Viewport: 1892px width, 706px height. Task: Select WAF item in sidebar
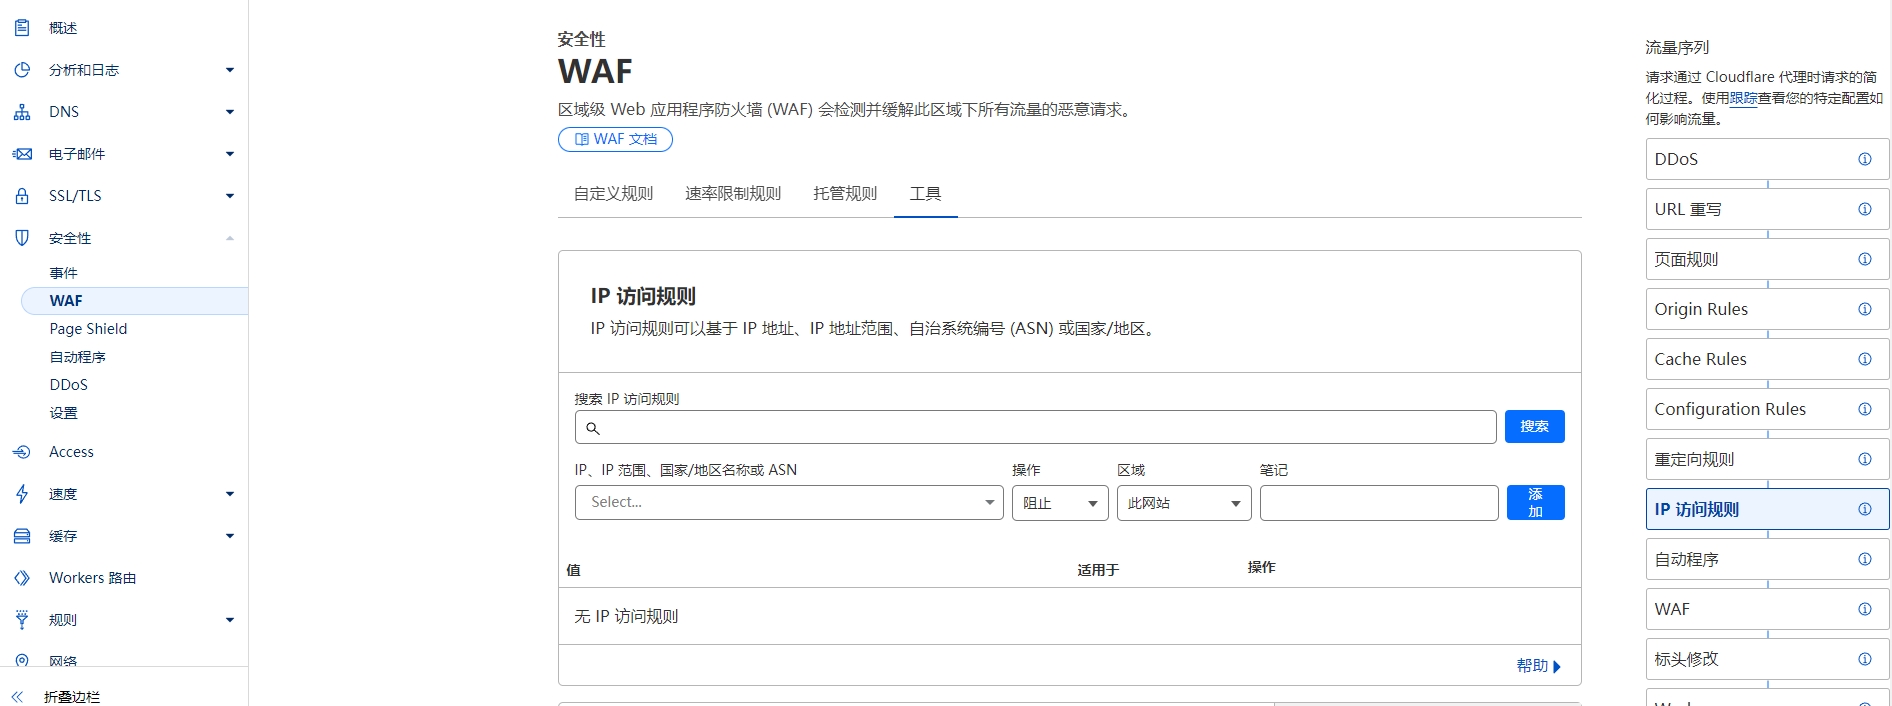[134, 301]
